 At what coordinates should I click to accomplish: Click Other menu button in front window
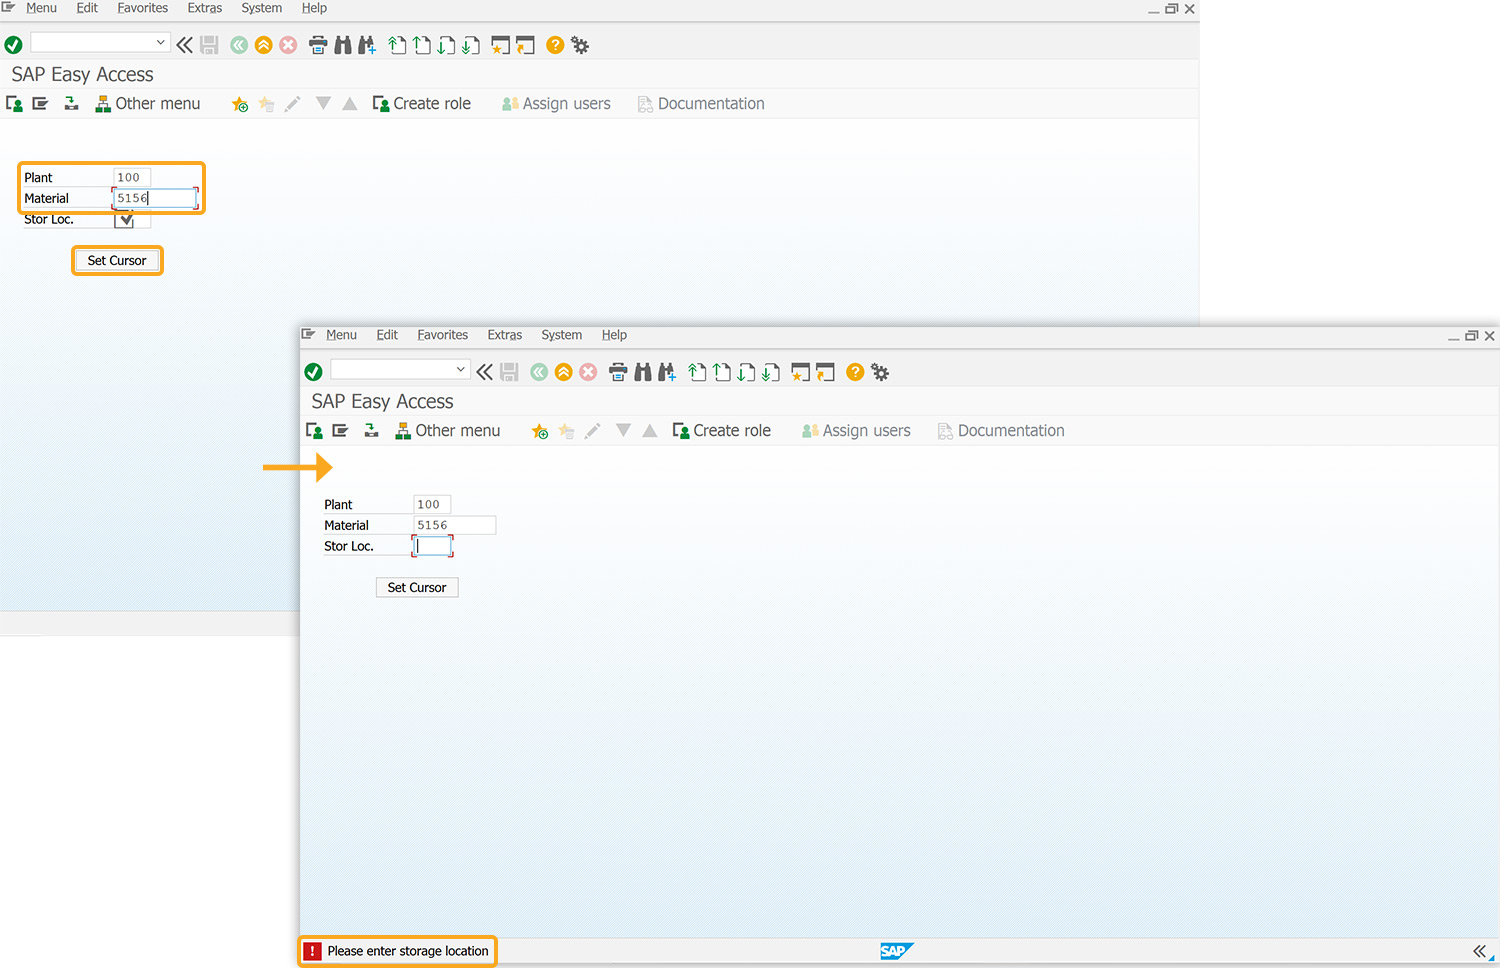[x=448, y=431]
